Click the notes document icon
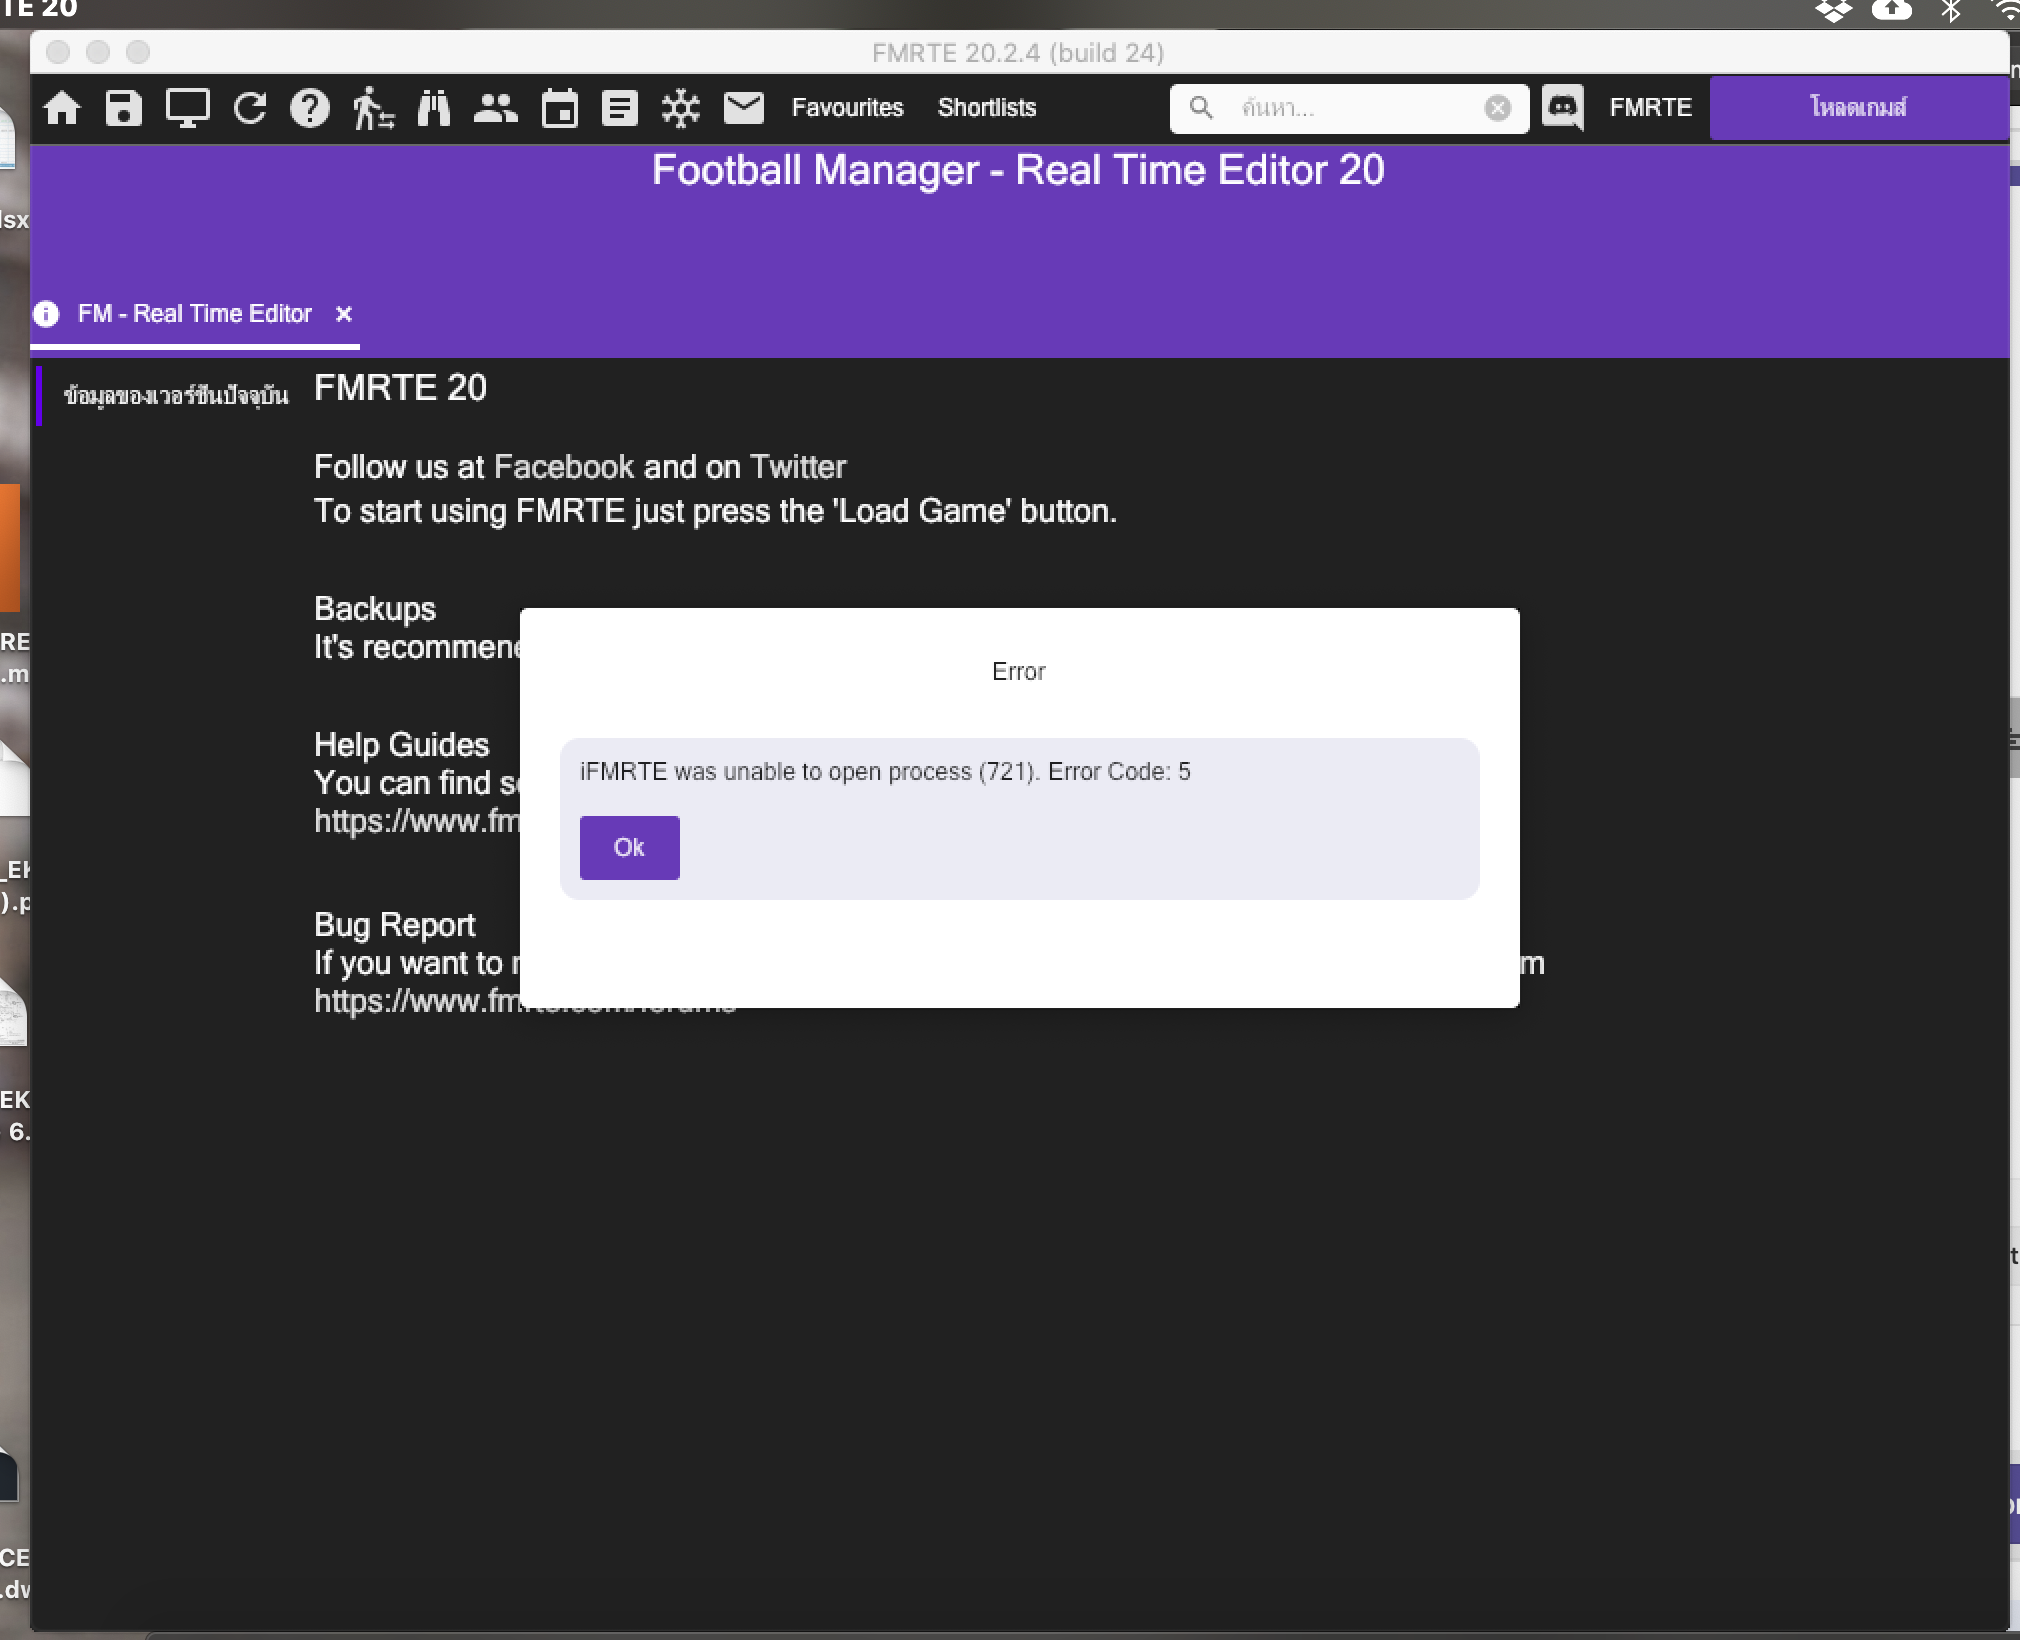The width and height of the screenshot is (2020, 1640). tap(620, 108)
